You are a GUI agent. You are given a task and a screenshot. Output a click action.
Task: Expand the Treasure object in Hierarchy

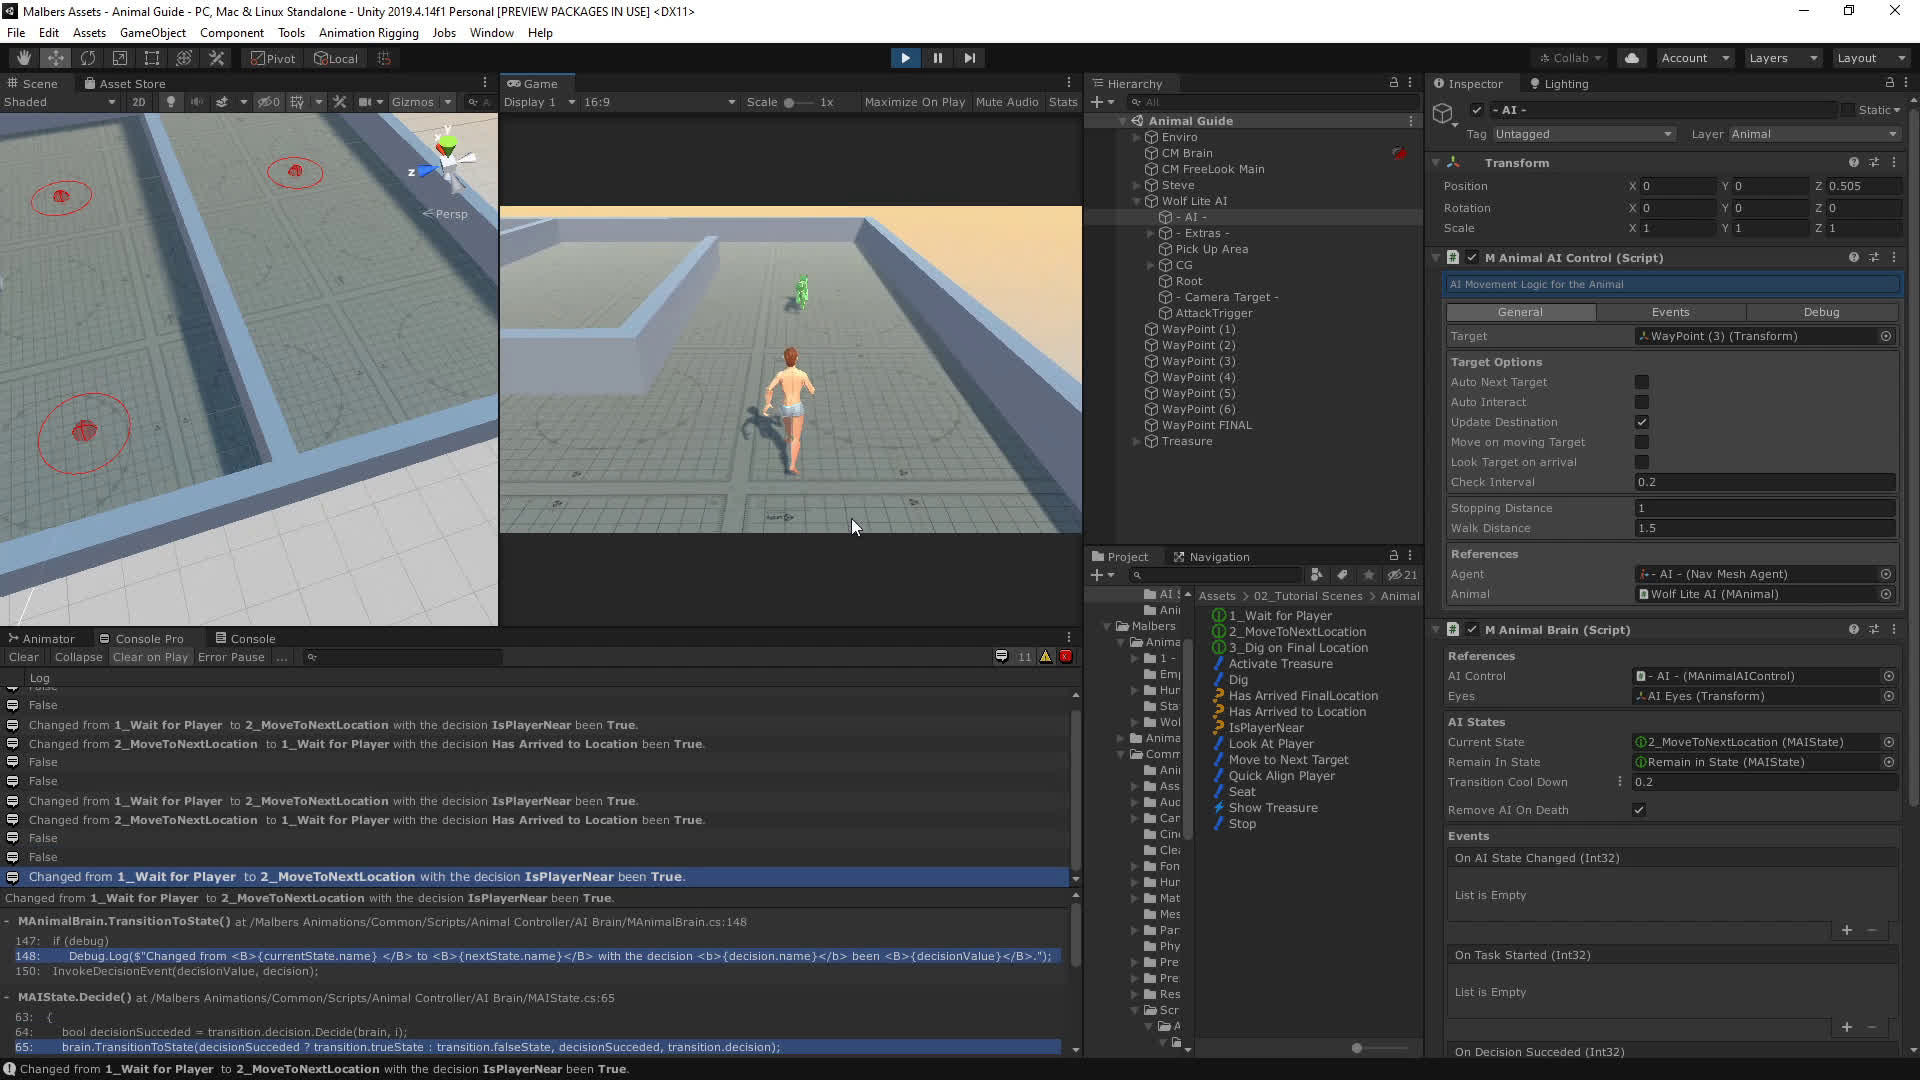(x=1136, y=441)
